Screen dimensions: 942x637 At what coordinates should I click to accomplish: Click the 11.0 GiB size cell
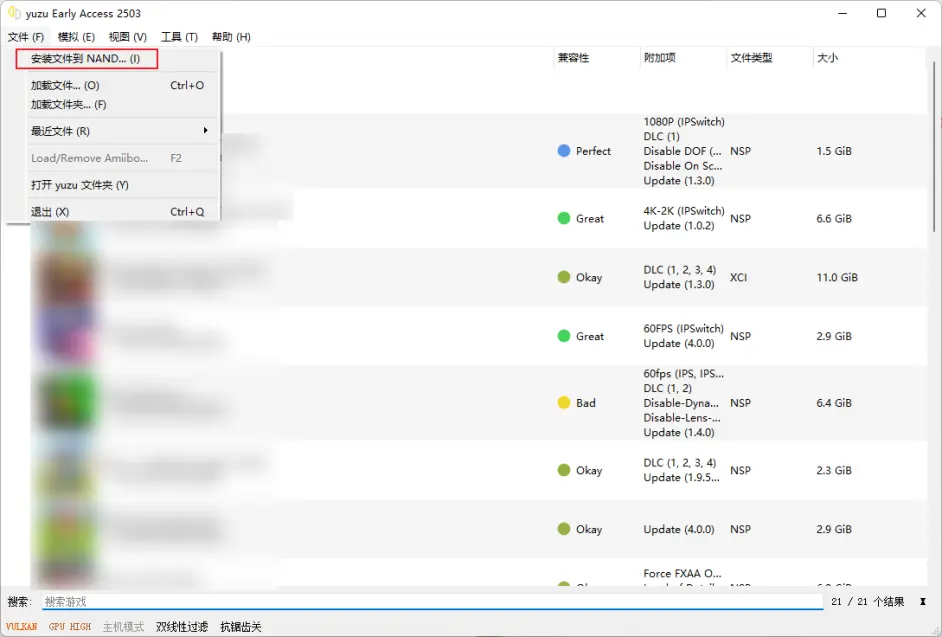(837, 278)
